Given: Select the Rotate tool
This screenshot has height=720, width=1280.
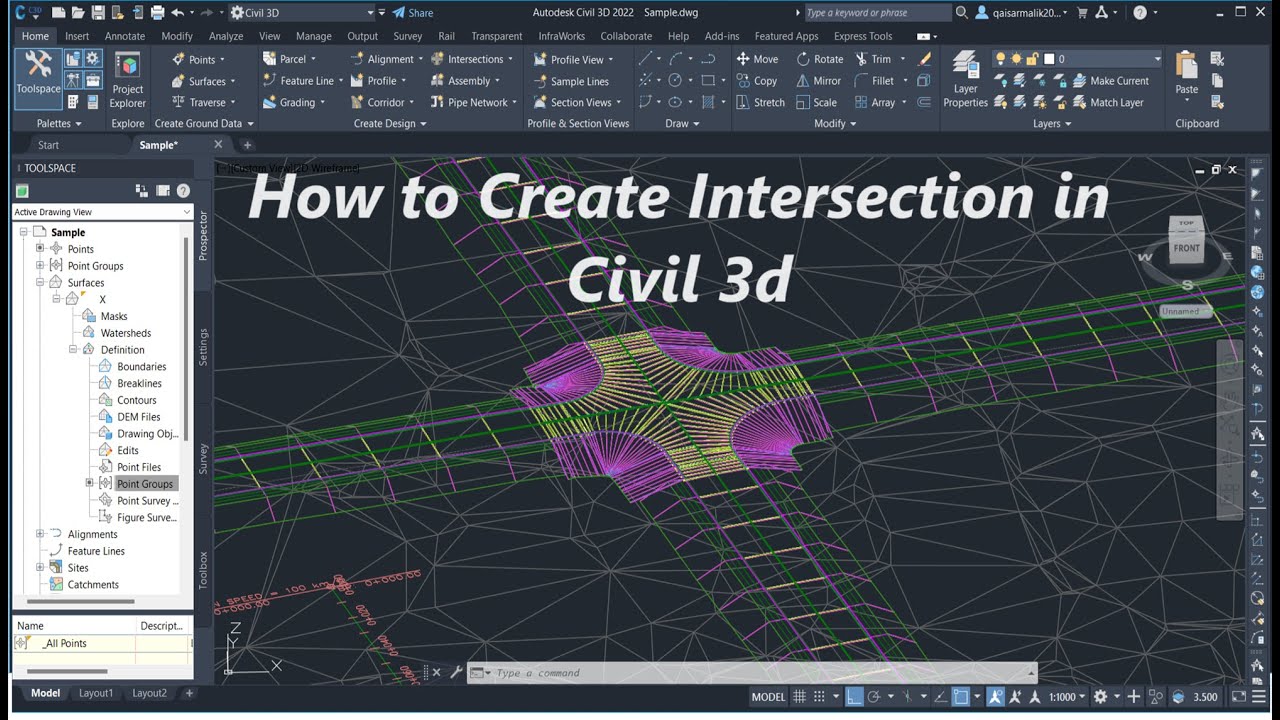Looking at the screenshot, I should pos(820,59).
